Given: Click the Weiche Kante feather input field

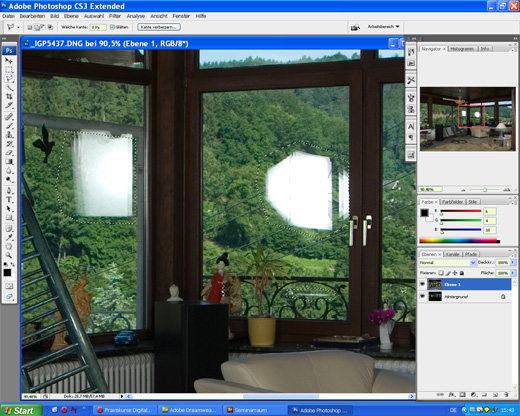Looking at the screenshot, I should 98,27.
